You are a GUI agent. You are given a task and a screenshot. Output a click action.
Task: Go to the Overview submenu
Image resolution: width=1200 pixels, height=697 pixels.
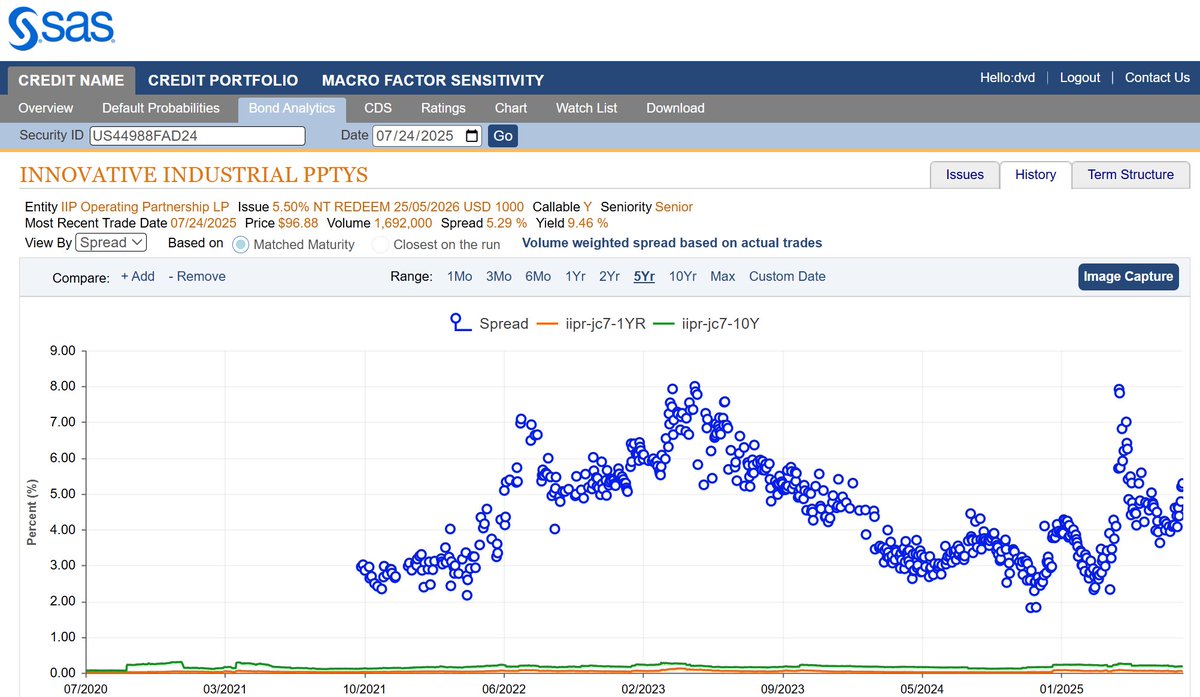[46, 108]
